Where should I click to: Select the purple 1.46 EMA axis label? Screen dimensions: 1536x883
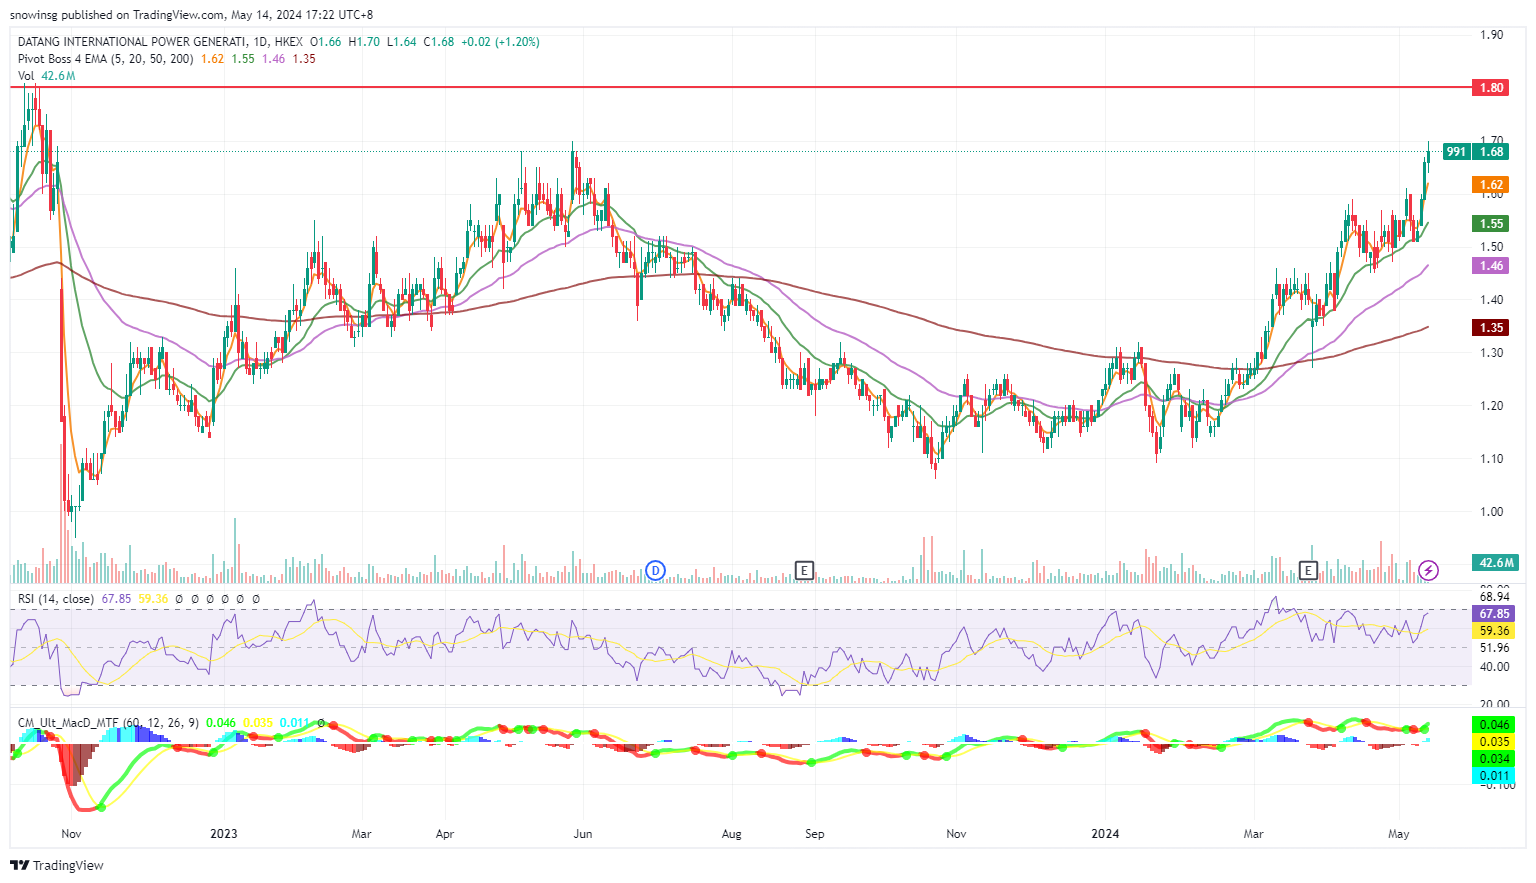click(x=1492, y=266)
